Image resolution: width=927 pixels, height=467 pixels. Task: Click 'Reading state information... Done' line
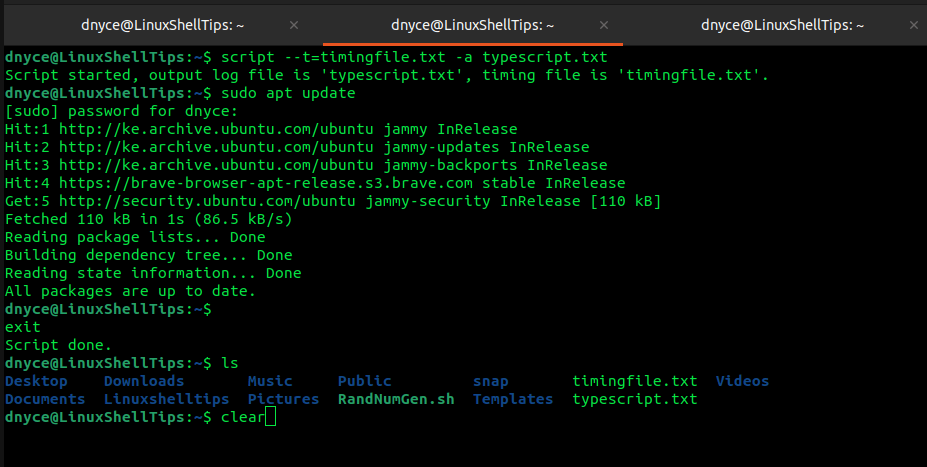[153, 273]
